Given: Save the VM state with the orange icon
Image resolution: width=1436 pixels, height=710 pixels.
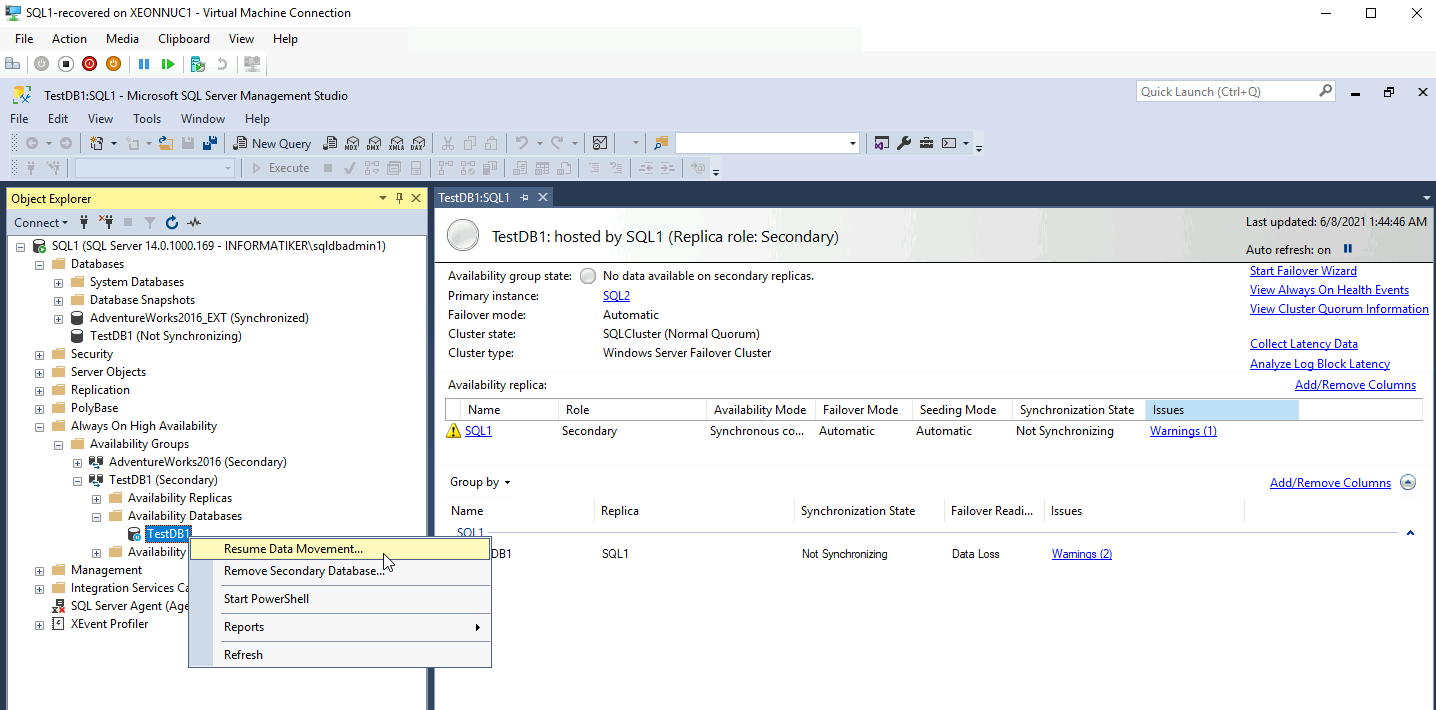Looking at the screenshot, I should point(113,63).
